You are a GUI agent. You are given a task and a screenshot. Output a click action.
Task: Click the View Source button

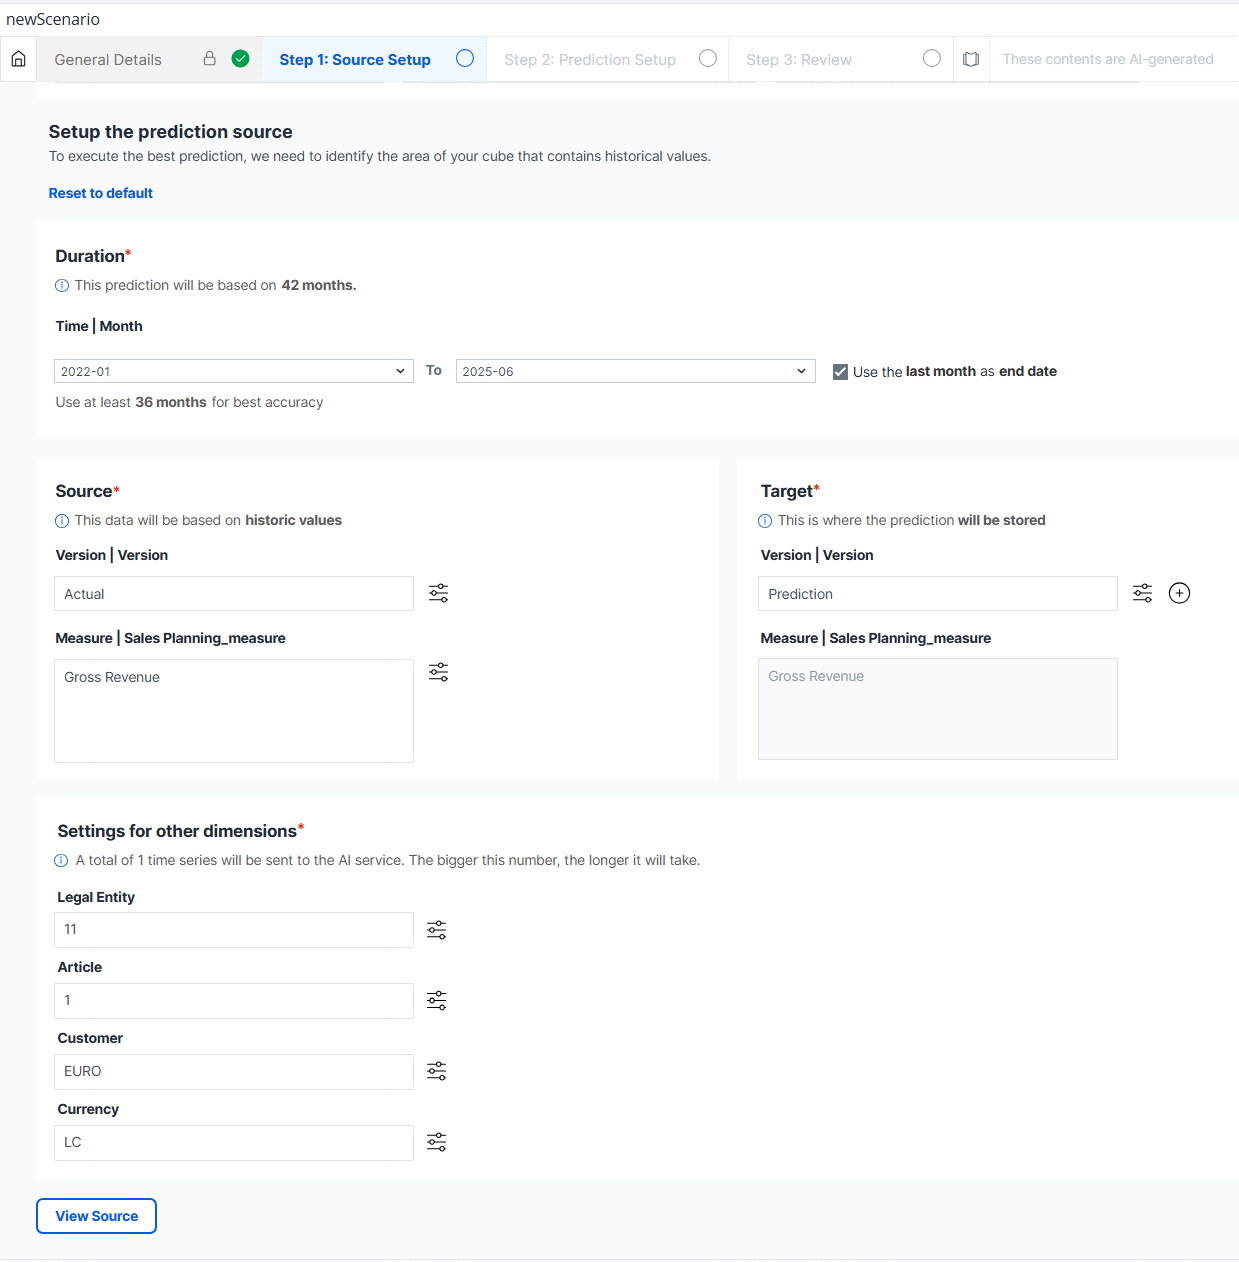(x=97, y=1216)
